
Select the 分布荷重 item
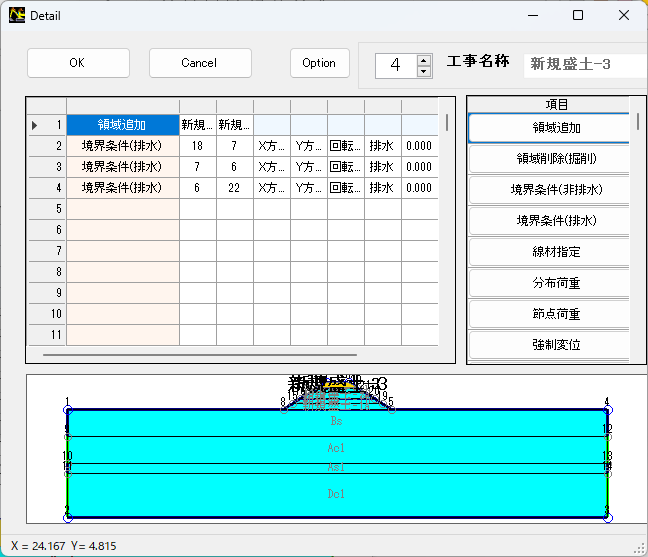(549, 283)
